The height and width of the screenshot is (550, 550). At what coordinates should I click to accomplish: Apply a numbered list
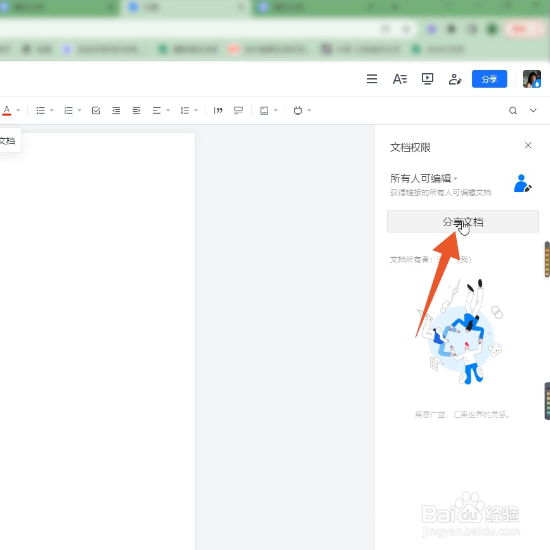tap(68, 110)
